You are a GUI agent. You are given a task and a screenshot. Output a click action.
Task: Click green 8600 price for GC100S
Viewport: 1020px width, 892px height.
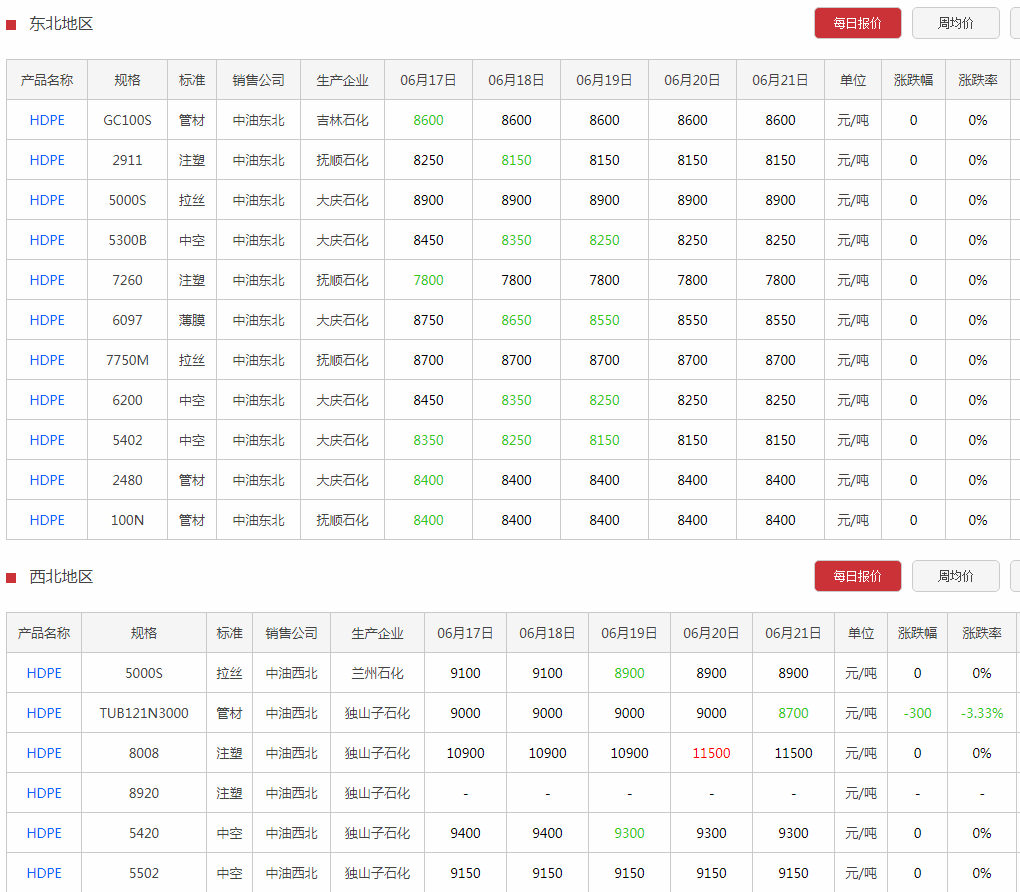pos(428,120)
